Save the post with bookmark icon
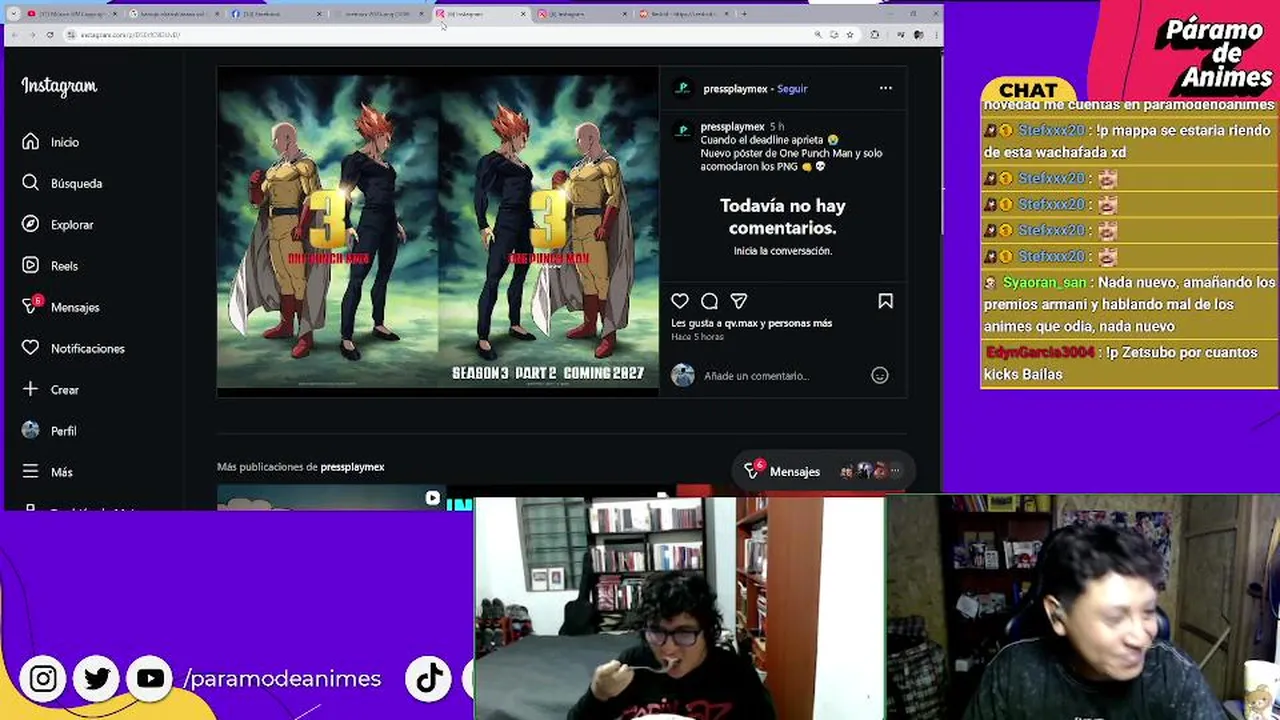Screen dimensions: 1280x720 click(x=885, y=301)
